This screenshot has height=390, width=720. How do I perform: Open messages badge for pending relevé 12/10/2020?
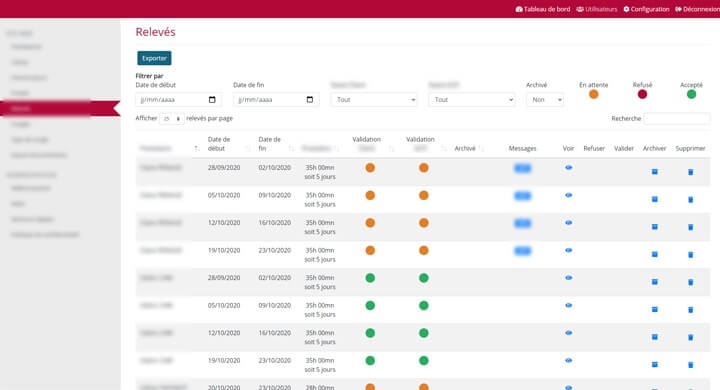click(523, 223)
